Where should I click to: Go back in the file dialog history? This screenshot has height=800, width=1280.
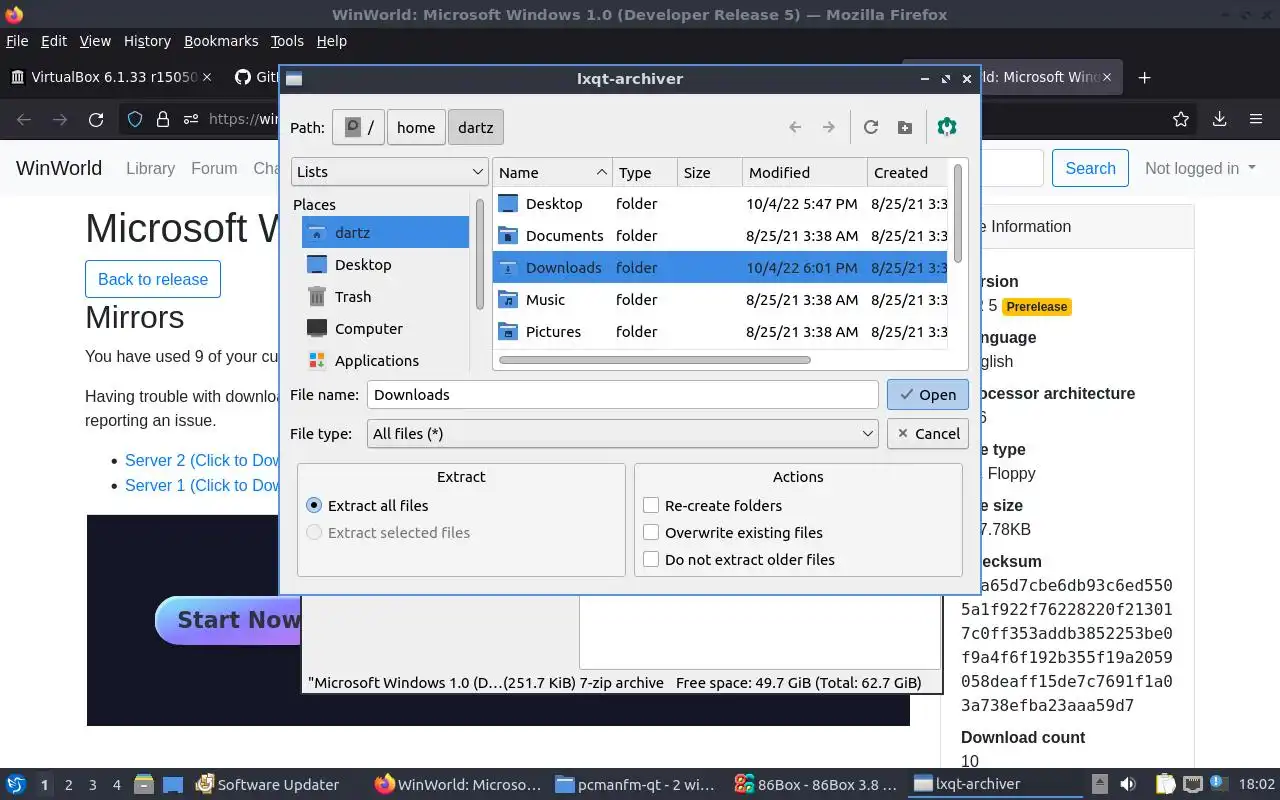795,127
